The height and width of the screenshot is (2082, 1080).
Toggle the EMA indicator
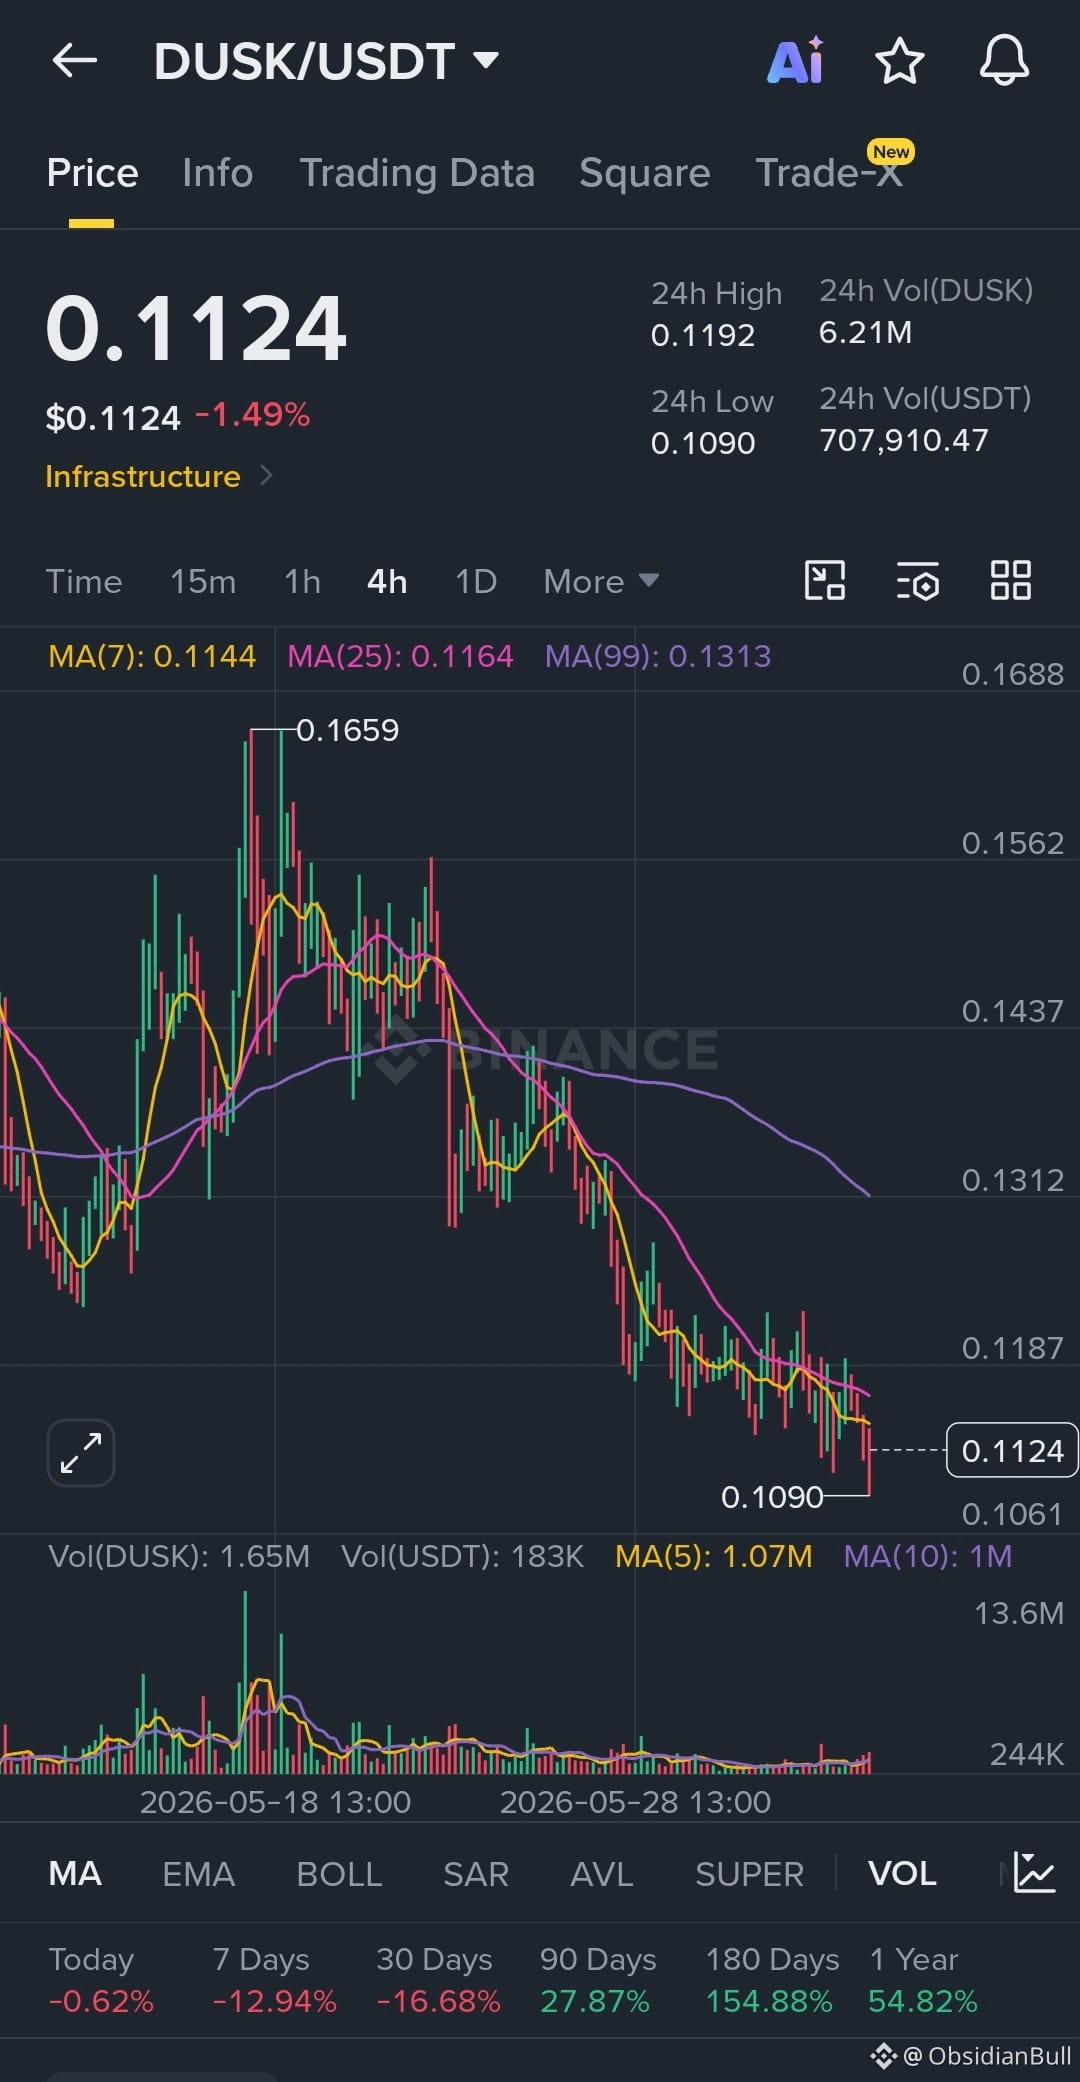tap(198, 1873)
